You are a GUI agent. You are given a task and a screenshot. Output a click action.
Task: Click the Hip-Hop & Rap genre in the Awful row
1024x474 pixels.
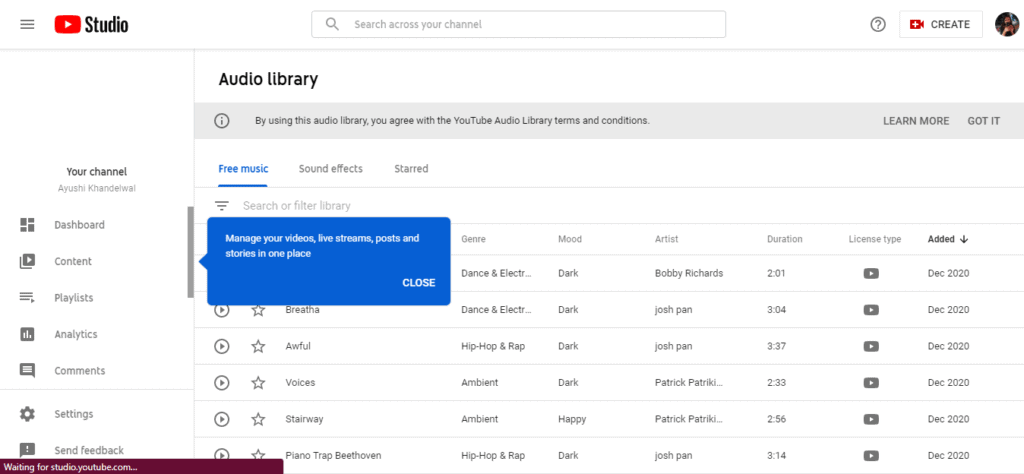coord(493,347)
